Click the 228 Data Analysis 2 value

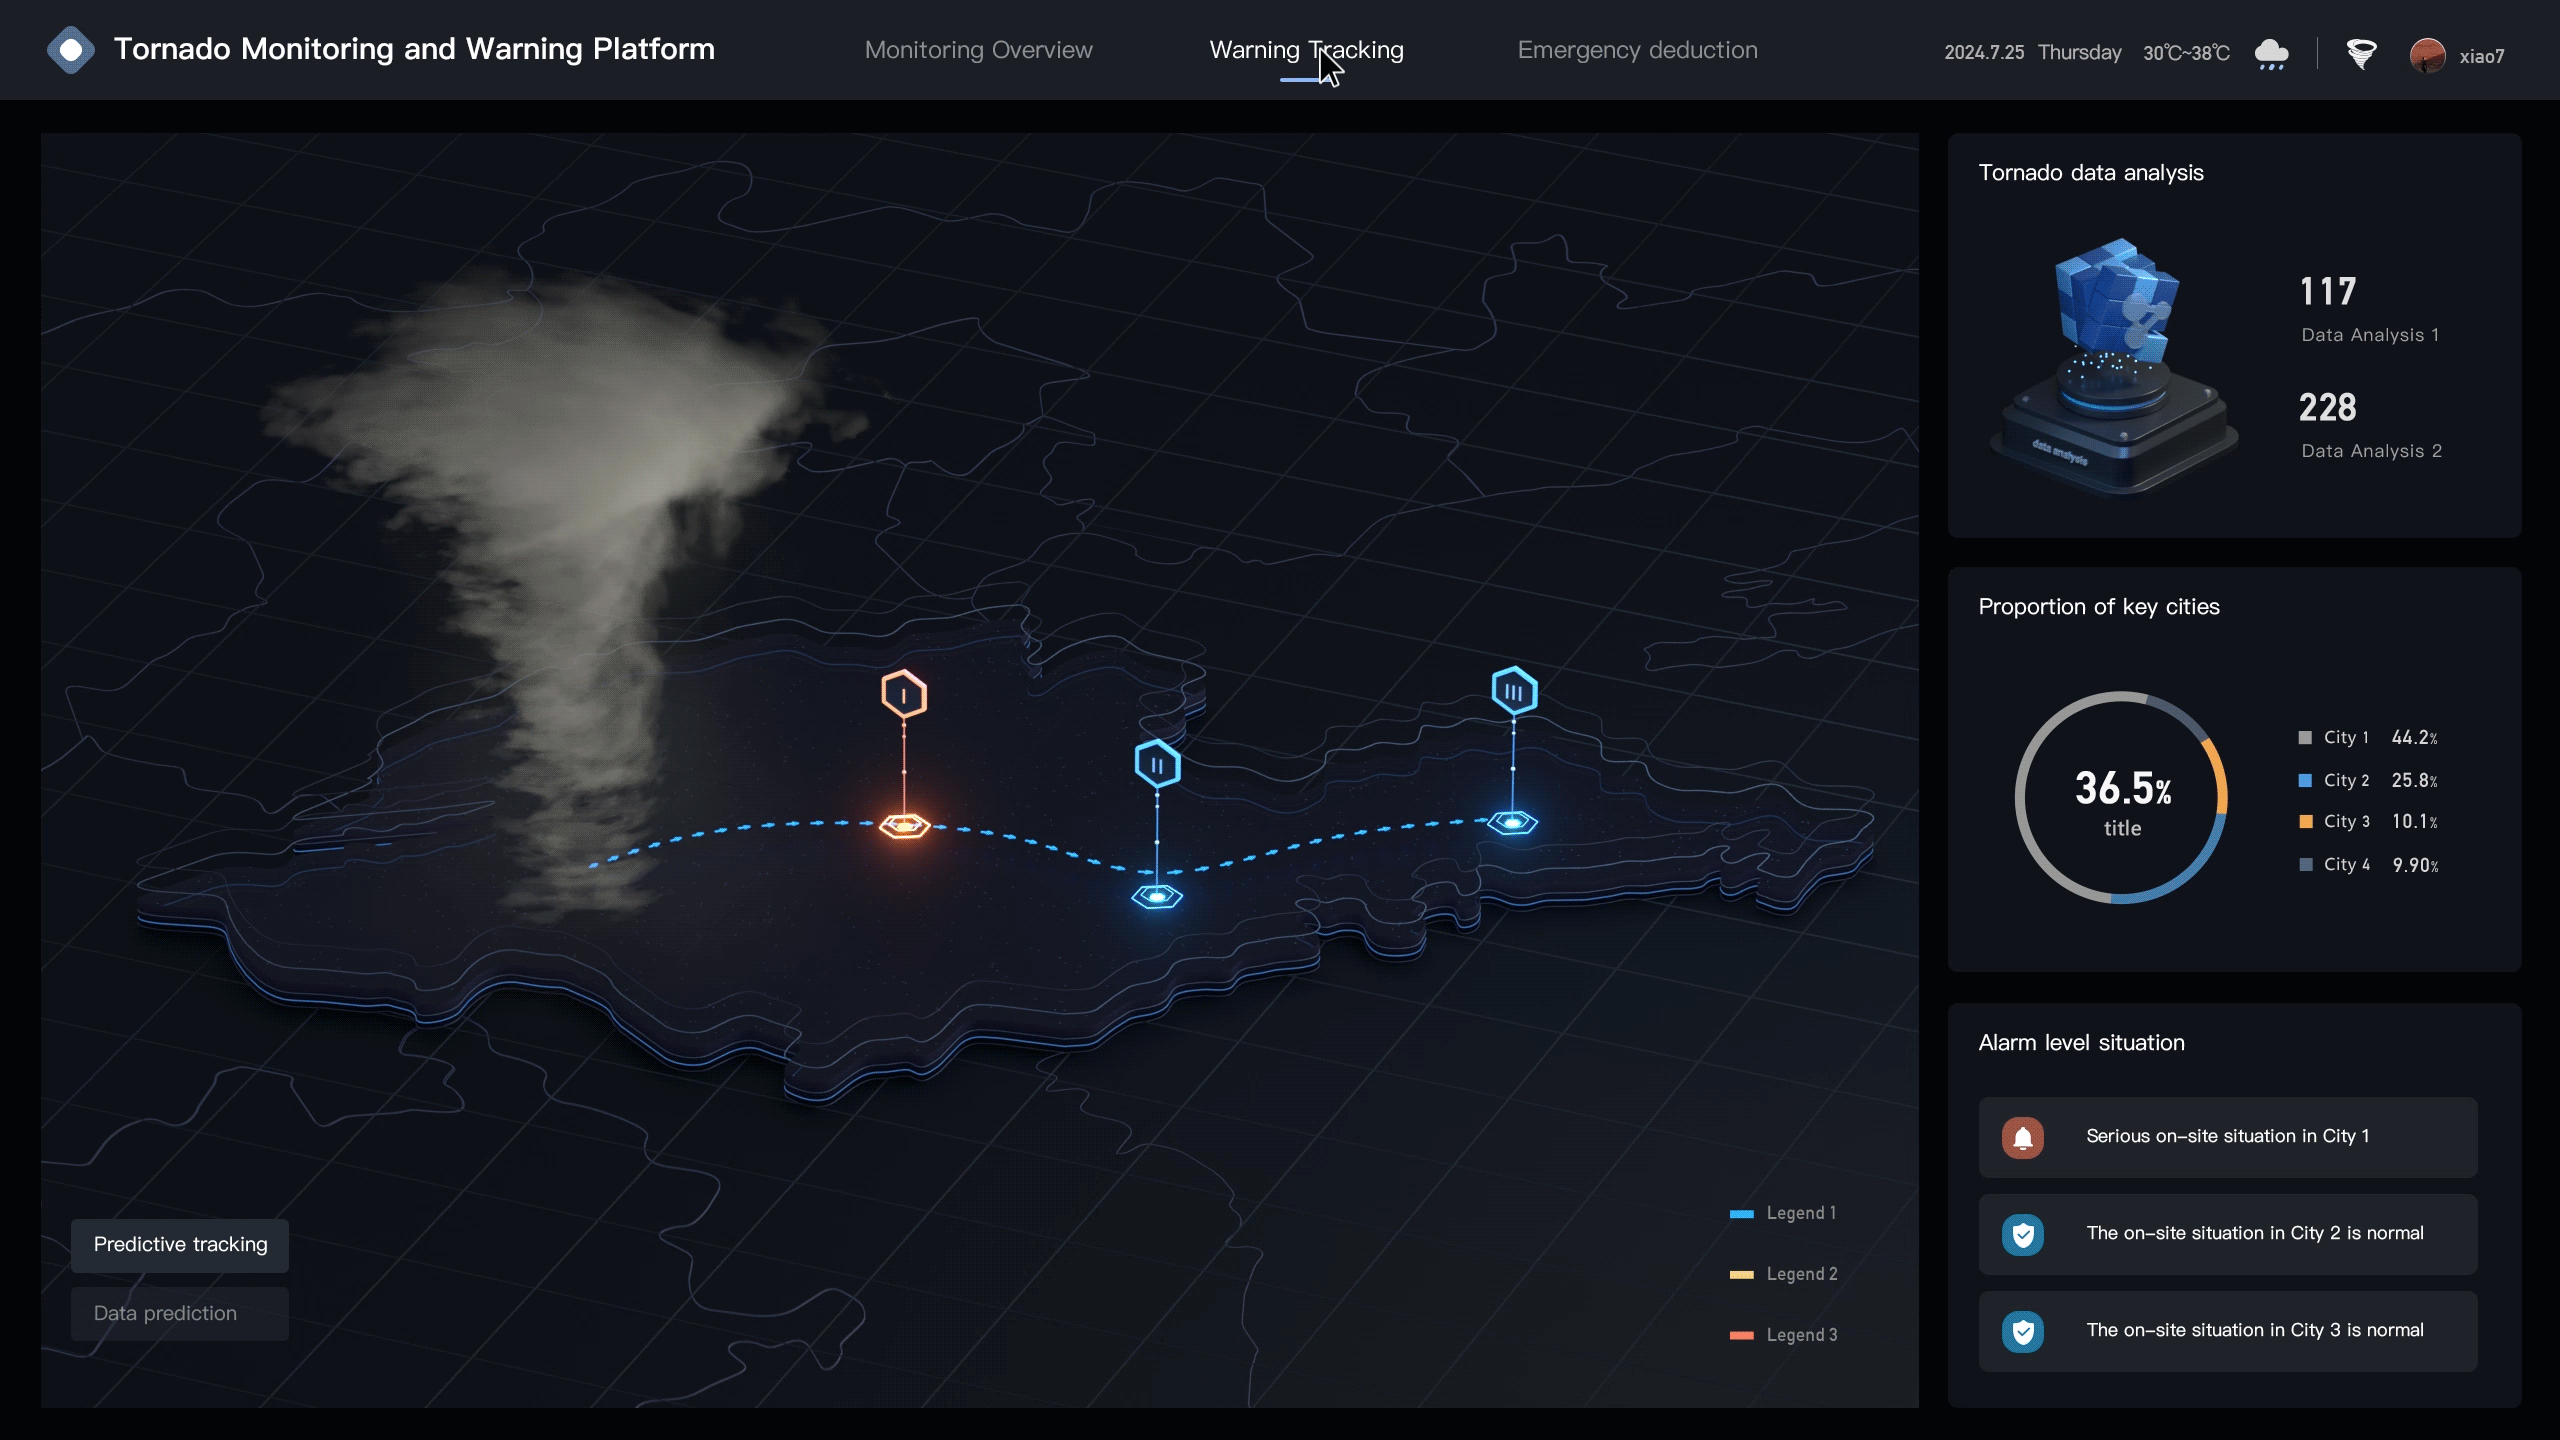coord(2328,407)
